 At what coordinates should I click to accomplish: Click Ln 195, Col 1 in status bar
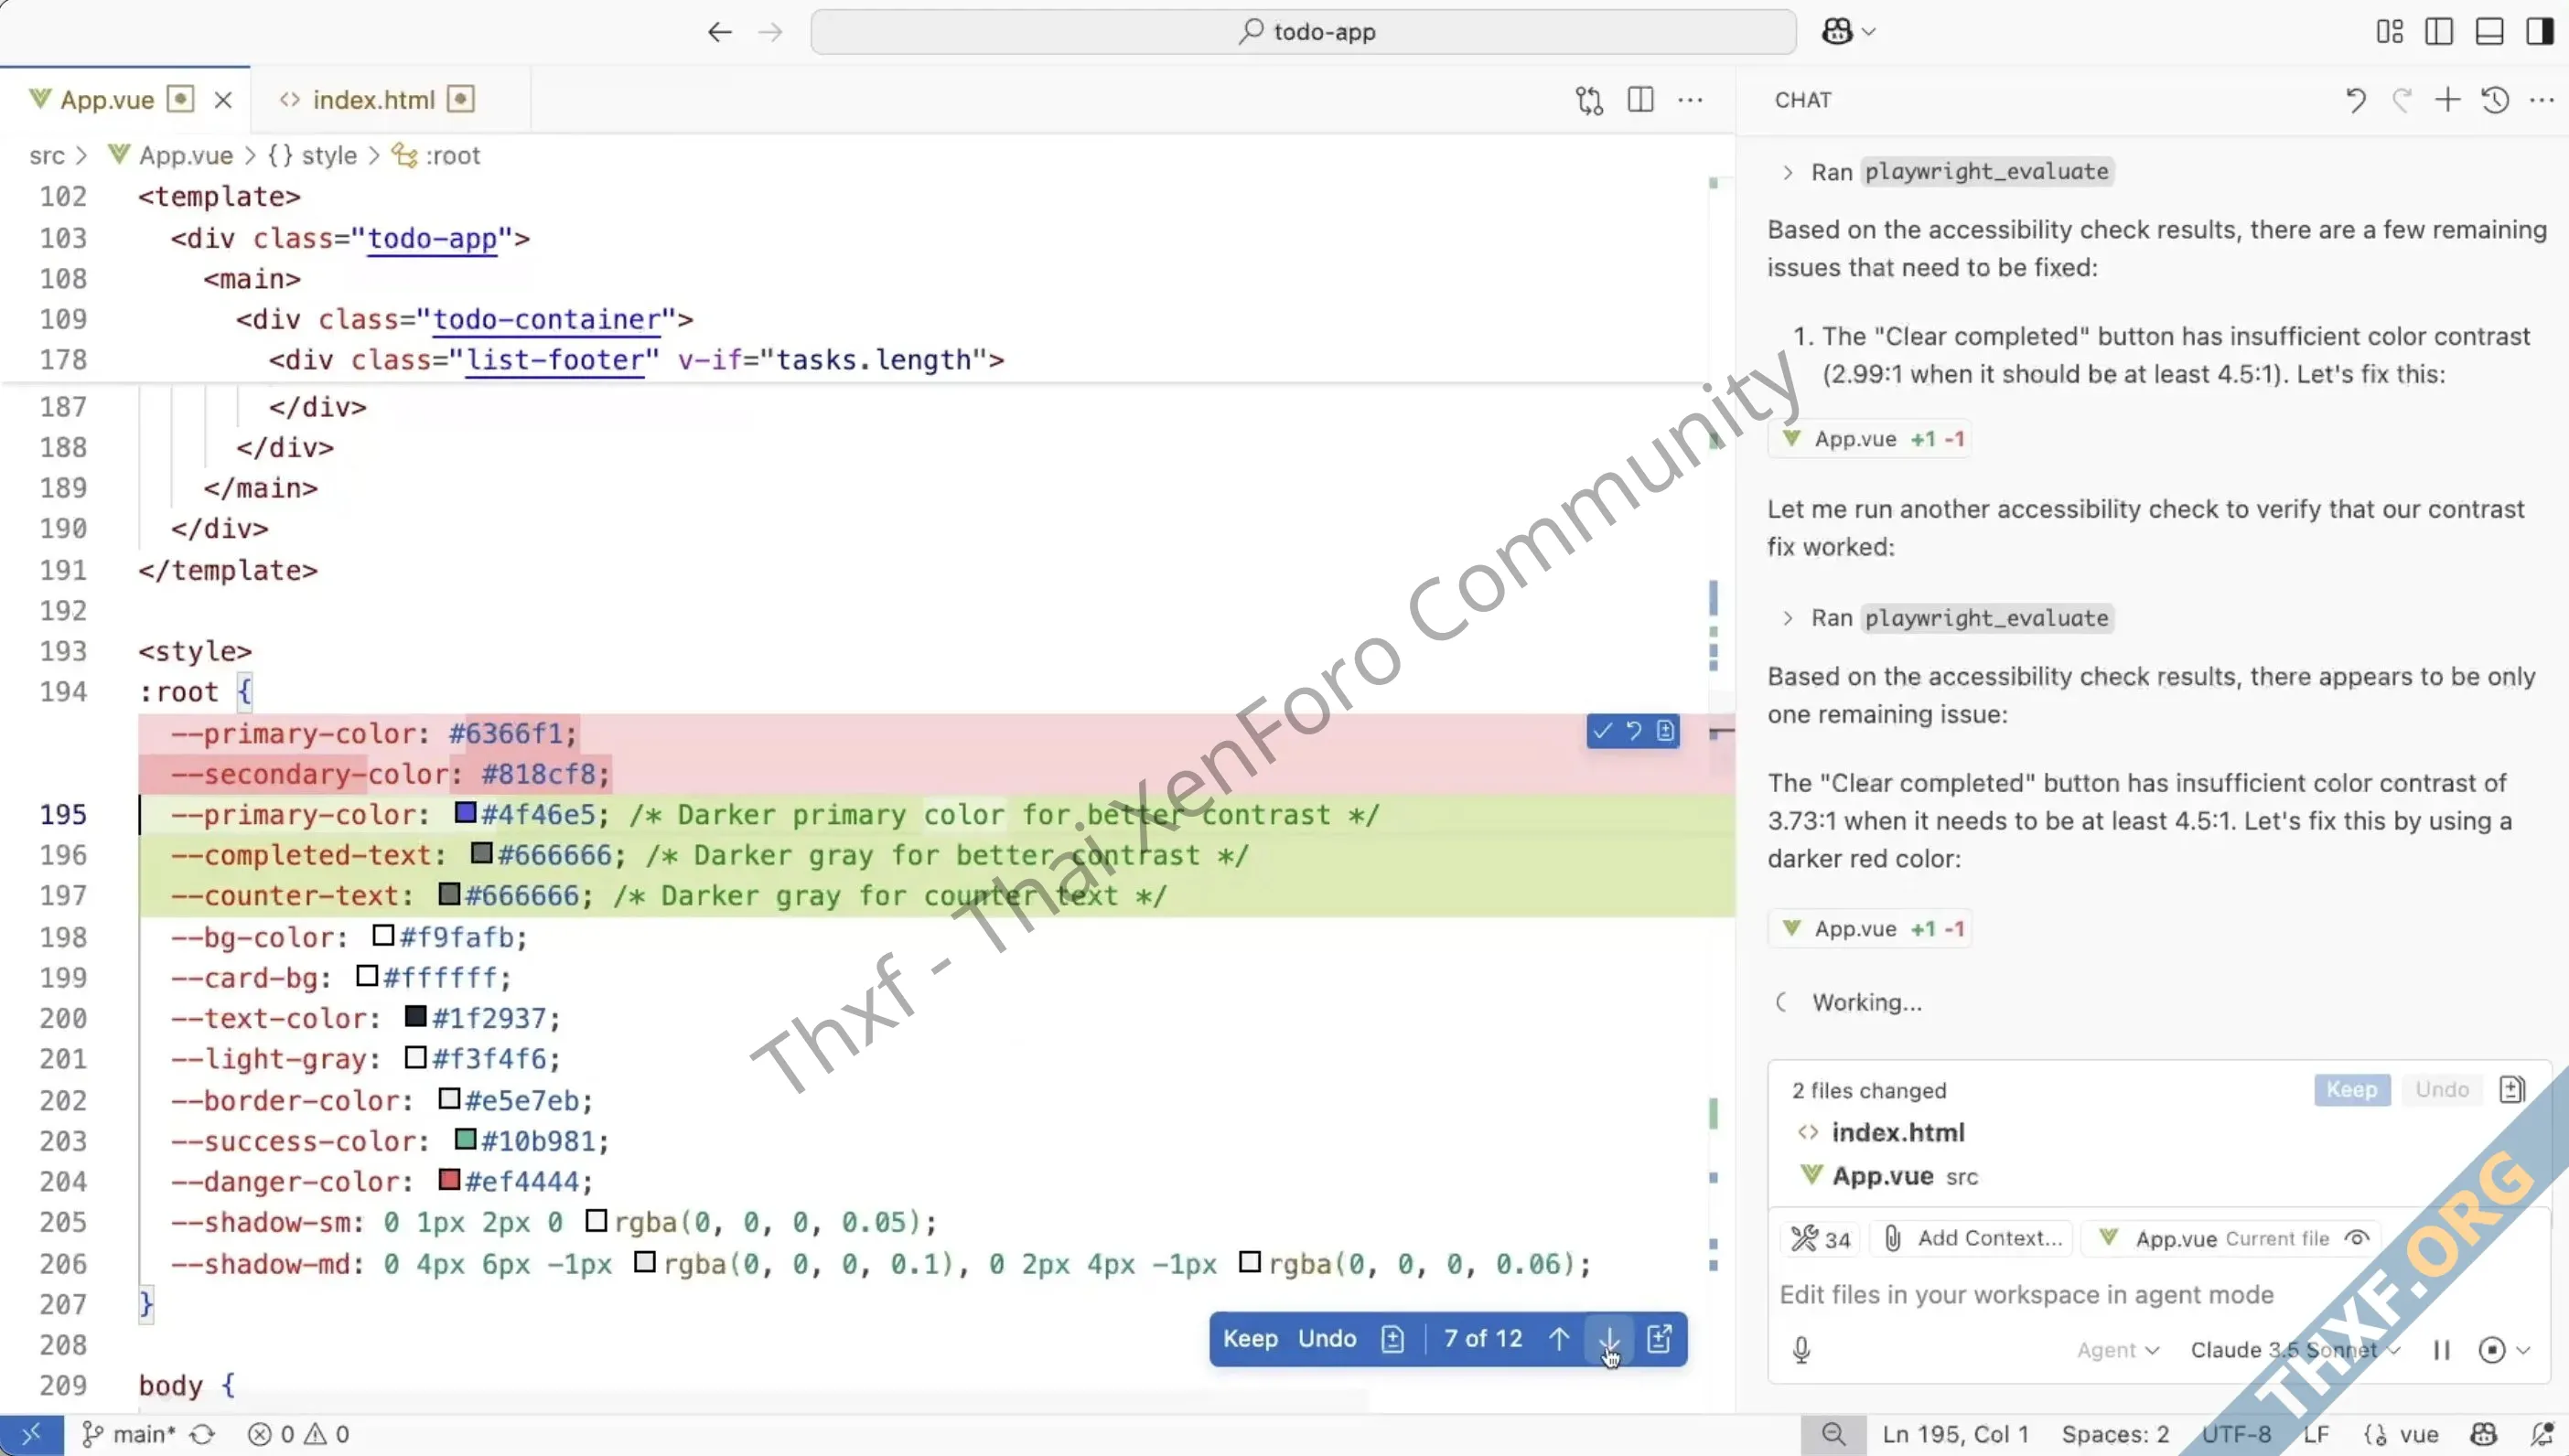click(x=1955, y=1435)
